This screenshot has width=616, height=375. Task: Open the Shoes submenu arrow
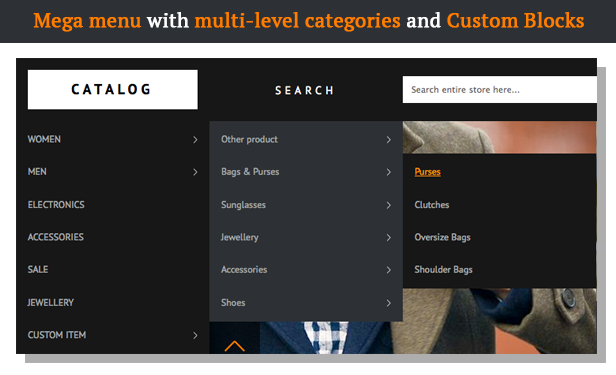389,303
